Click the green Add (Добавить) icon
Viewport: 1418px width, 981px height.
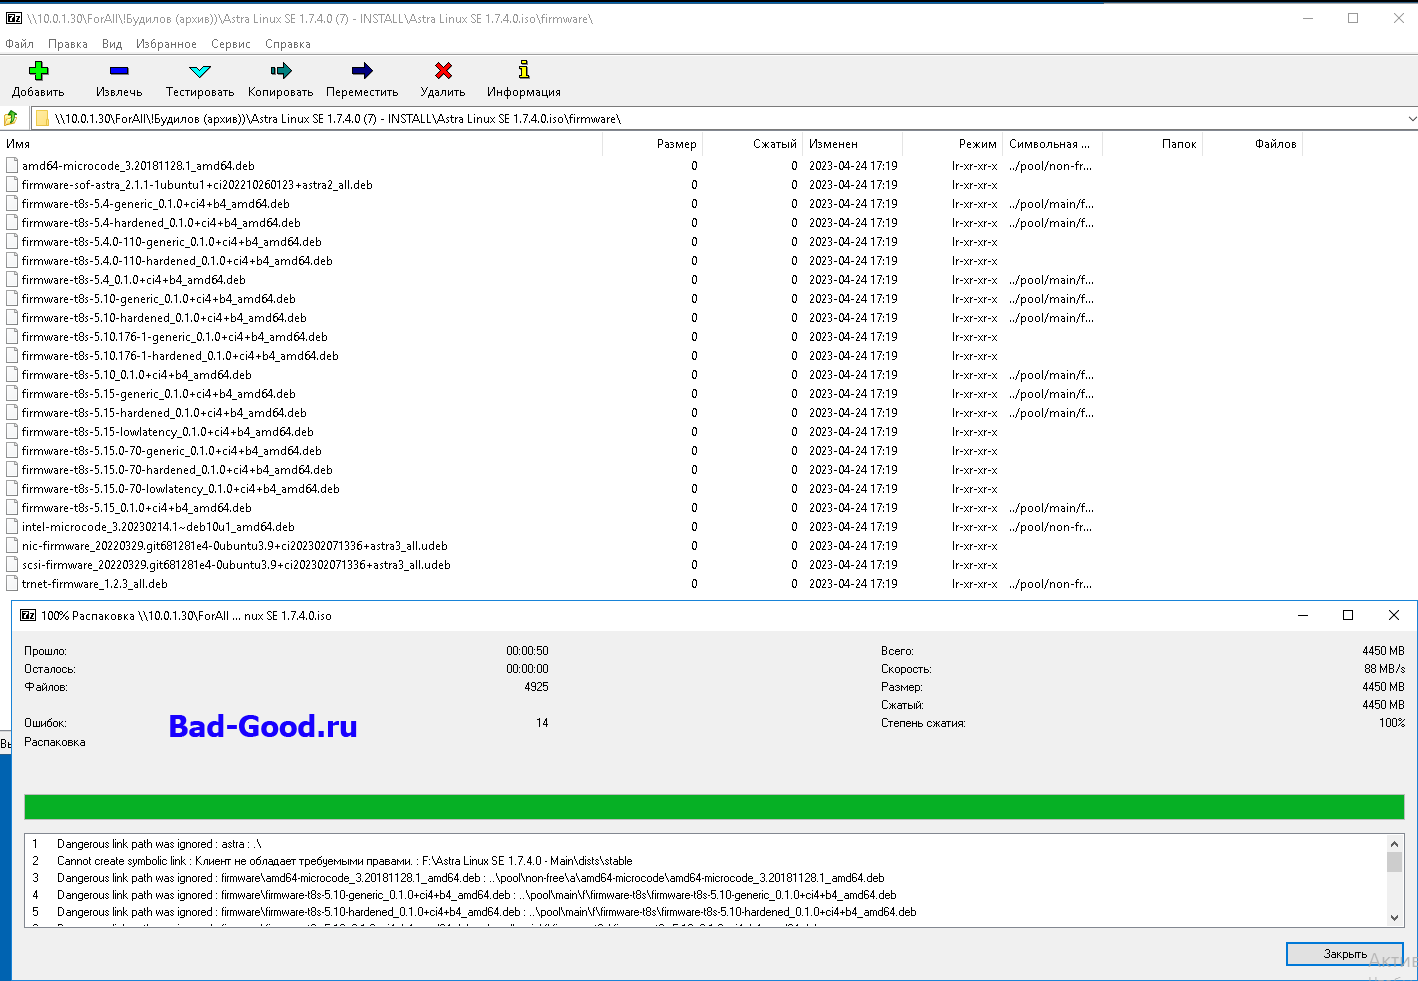click(x=38, y=71)
